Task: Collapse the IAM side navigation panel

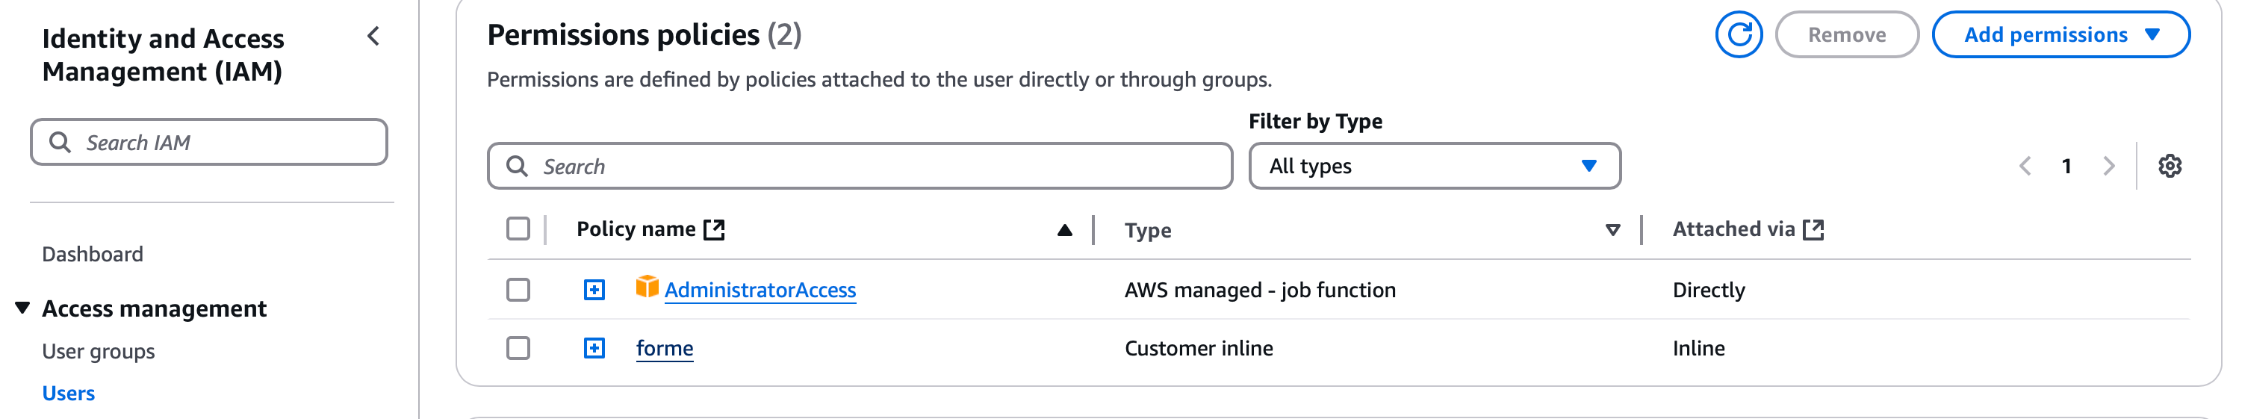Action: pos(373,37)
